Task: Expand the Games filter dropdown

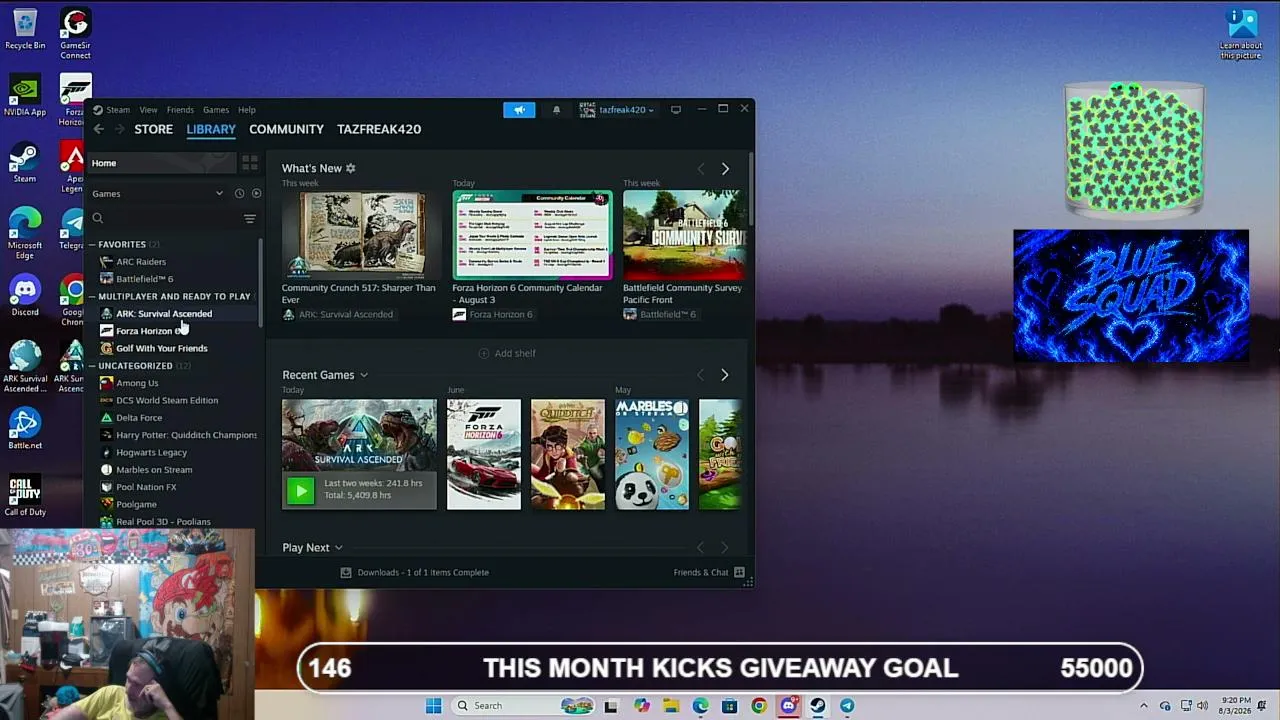Action: click(219, 193)
